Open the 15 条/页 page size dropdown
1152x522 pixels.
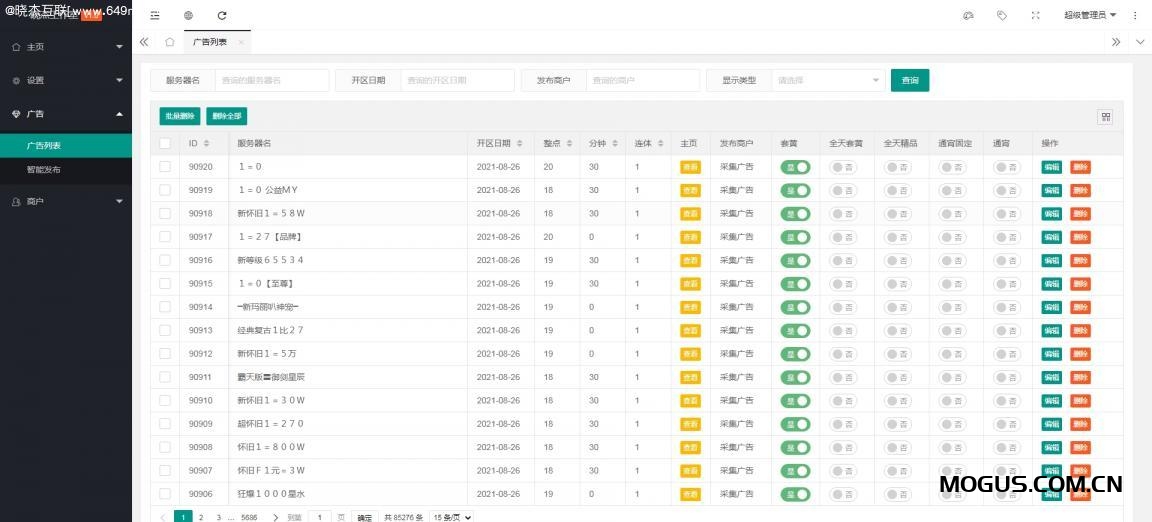click(451, 517)
